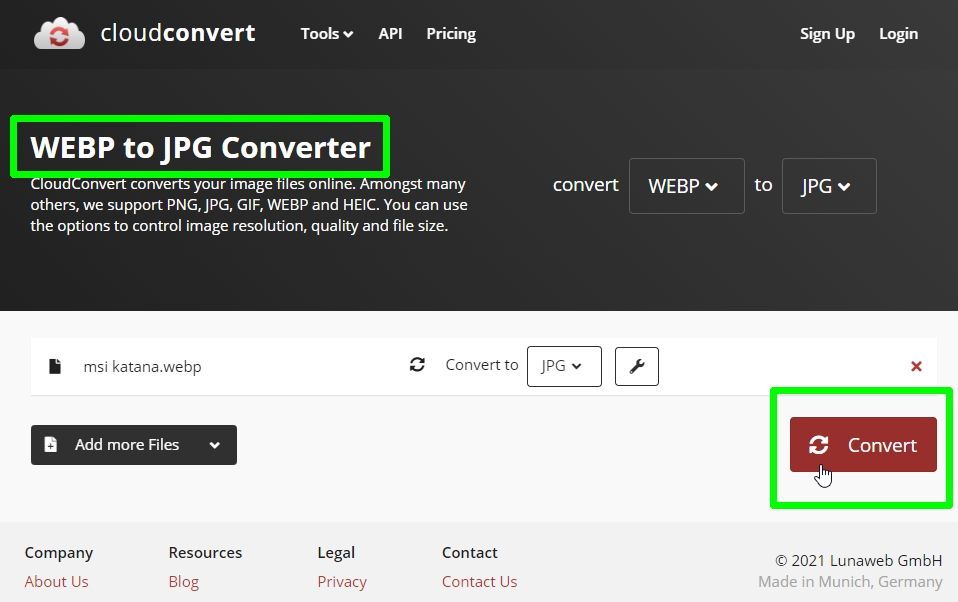Open the API page
Image resolution: width=958 pixels, height=602 pixels.
[390, 33]
